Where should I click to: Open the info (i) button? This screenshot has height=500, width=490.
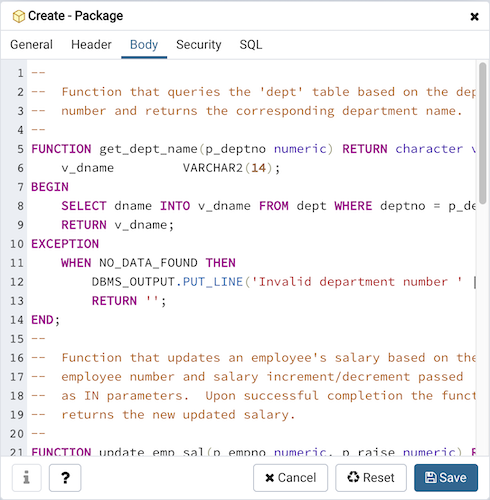[27, 478]
